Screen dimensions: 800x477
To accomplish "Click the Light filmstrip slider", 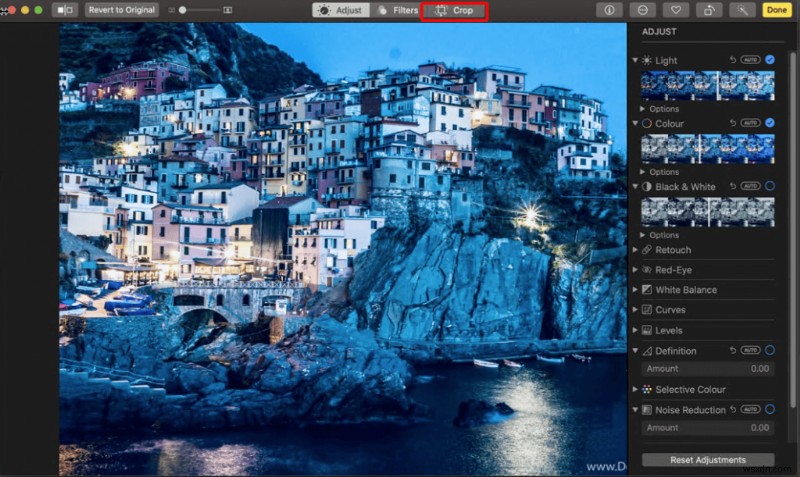I will coord(708,85).
